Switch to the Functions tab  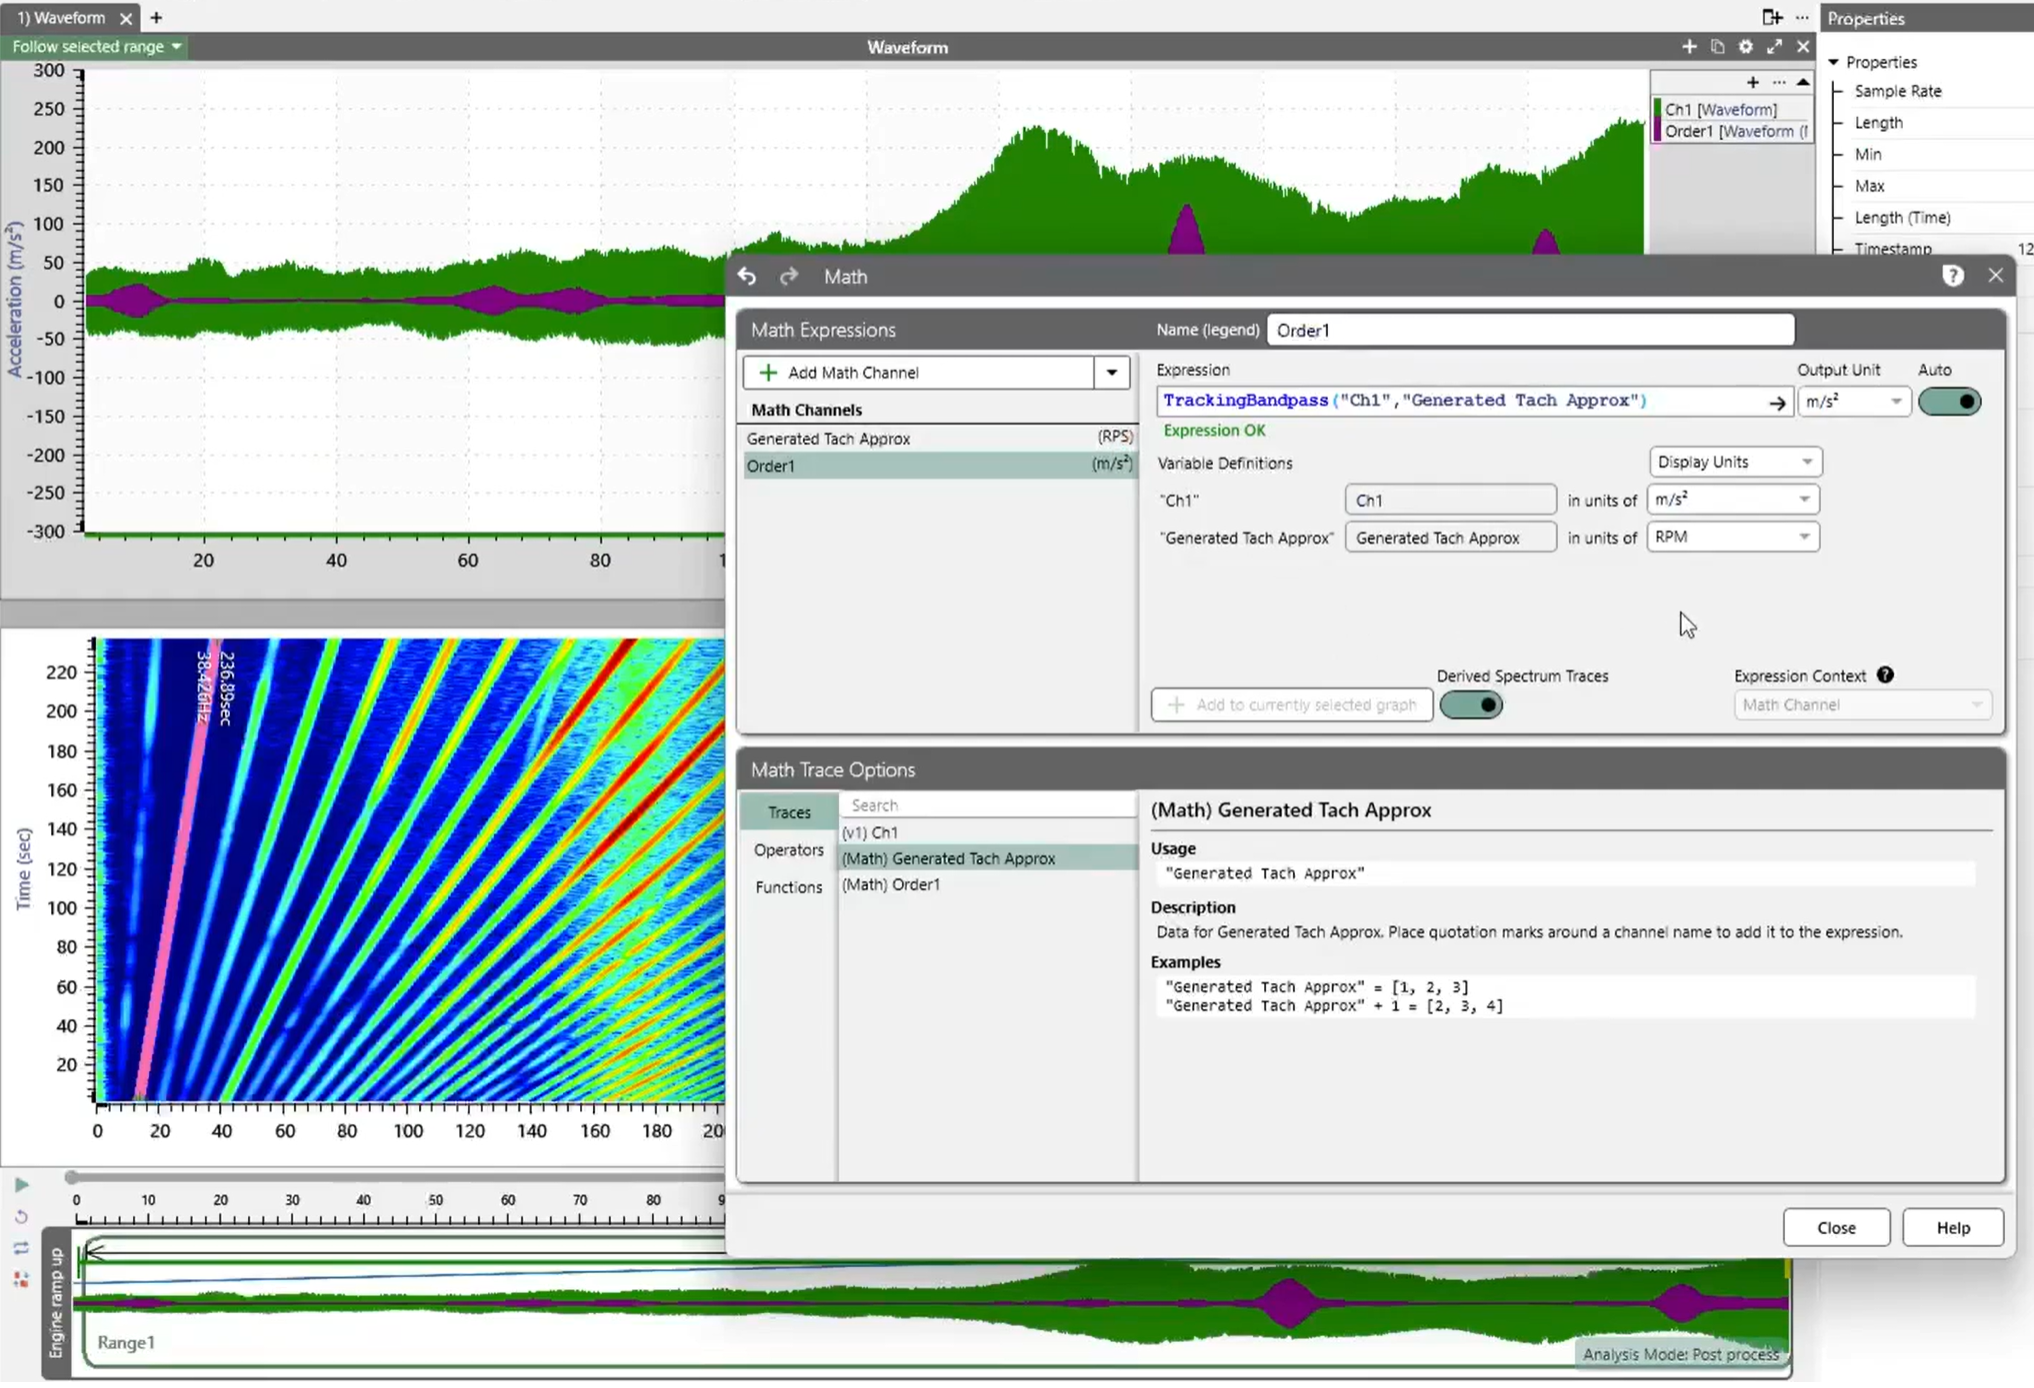[788, 887]
